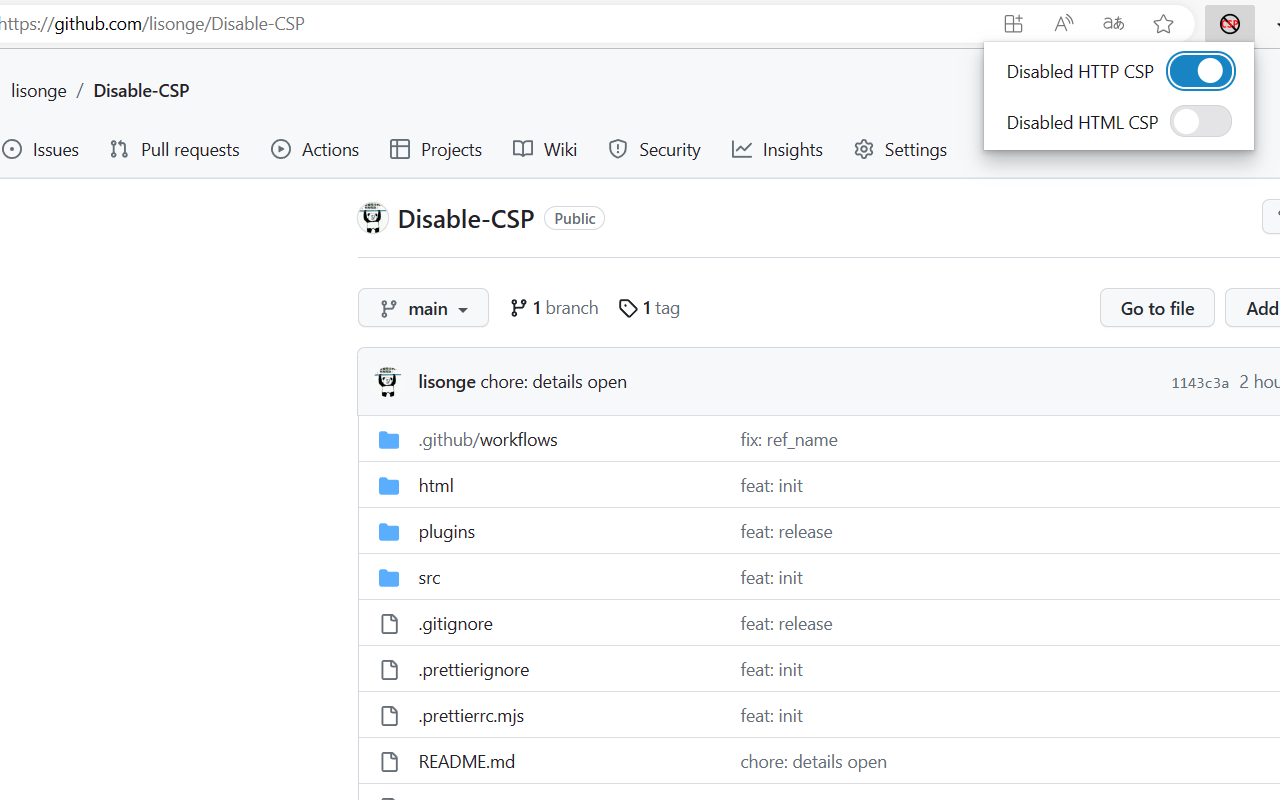Click the favorites star icon in address bar
This screenshot has height=800, width=1280.
click(1163, 24)
